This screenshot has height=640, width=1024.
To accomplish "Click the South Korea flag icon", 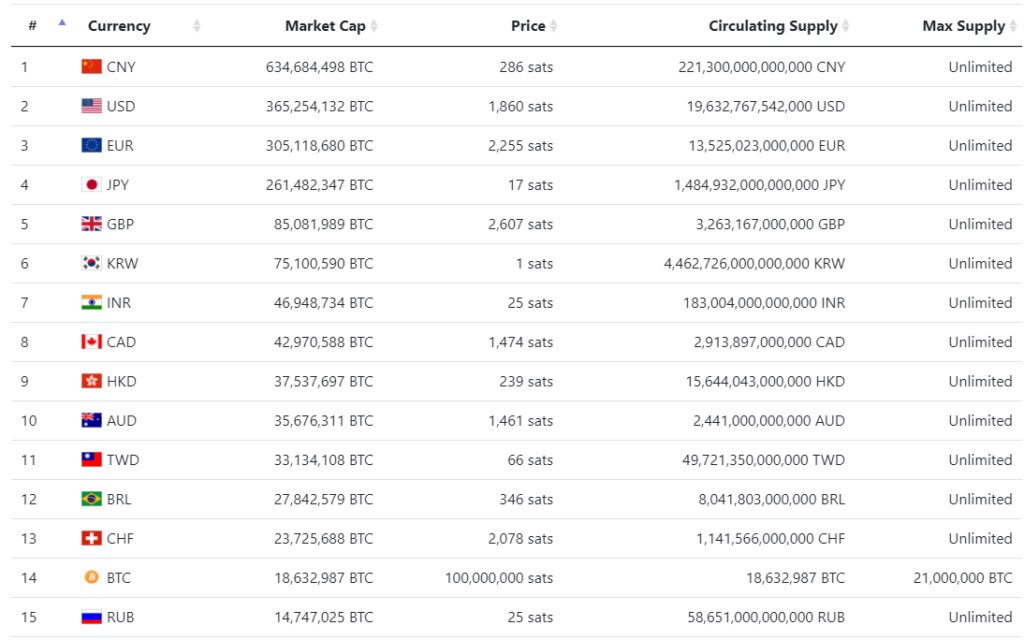I will pos(91,264).
